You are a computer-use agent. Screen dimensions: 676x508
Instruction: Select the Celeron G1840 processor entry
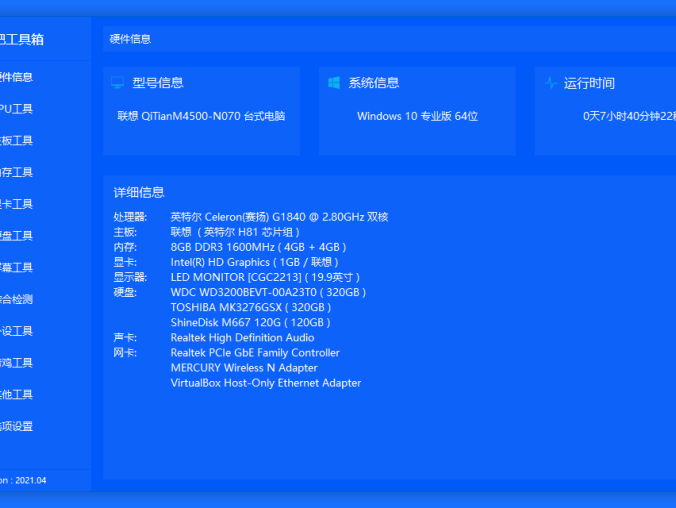(x=279, y=217)
